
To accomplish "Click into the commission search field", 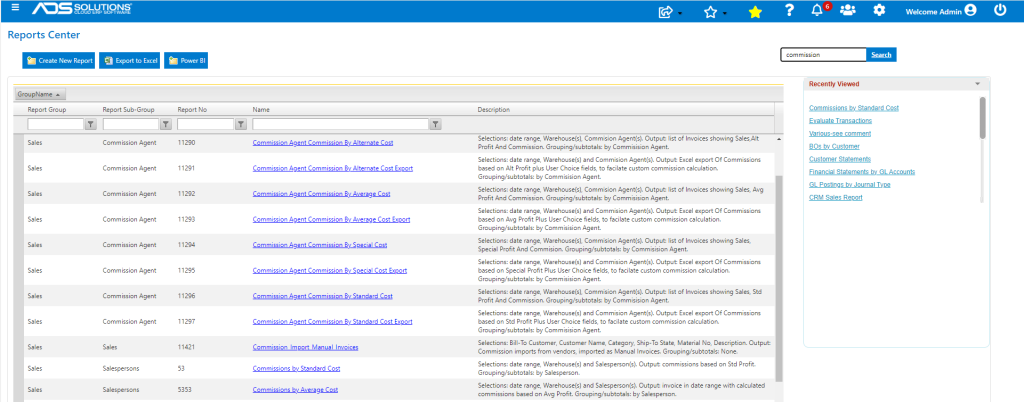I will [823, 55].
